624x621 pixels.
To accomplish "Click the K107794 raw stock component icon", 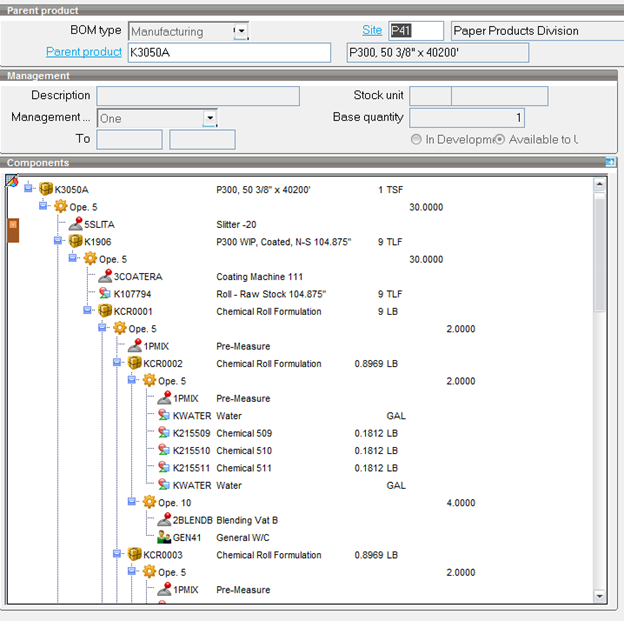I will 104,294.
